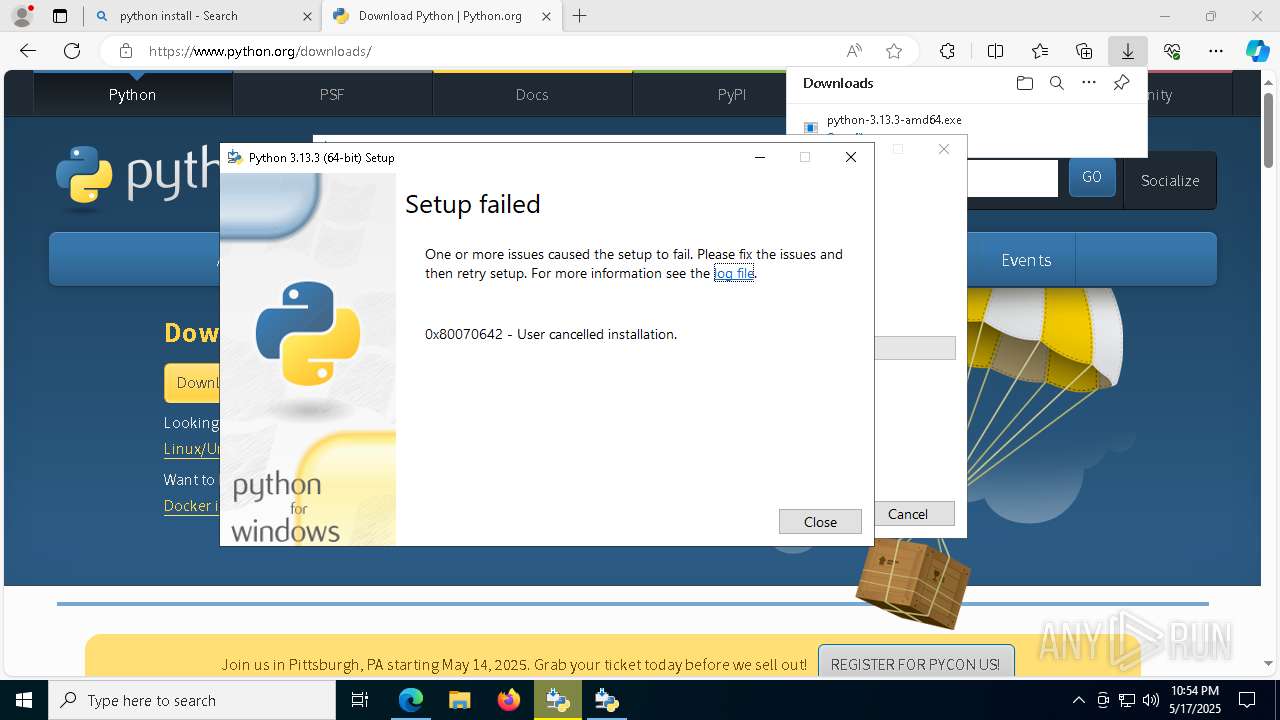Open the network status icon
1280x720 pixels.
point(1127,700)
